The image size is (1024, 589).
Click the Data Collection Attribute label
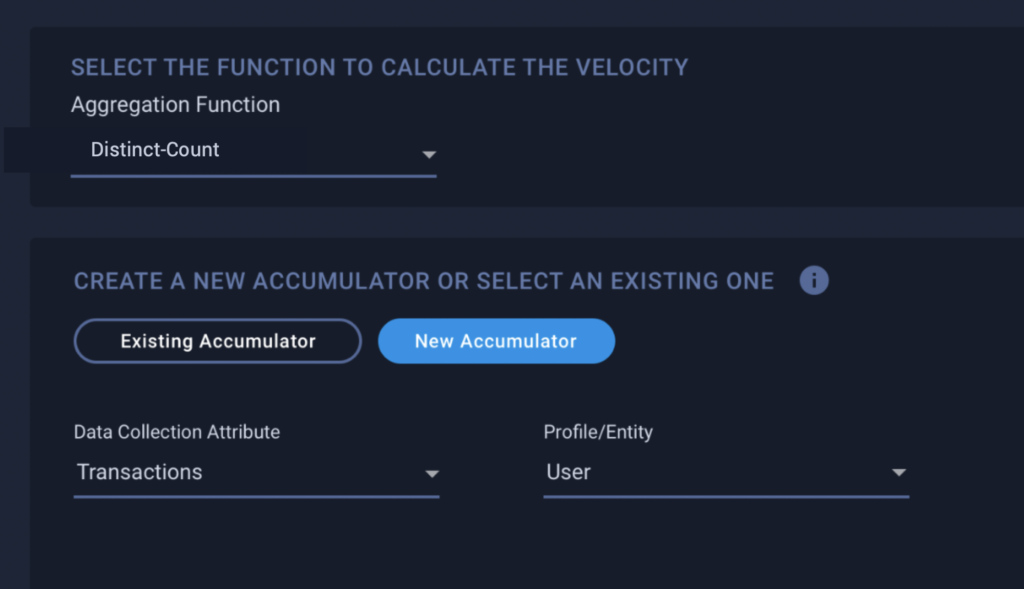click(176, 432)
